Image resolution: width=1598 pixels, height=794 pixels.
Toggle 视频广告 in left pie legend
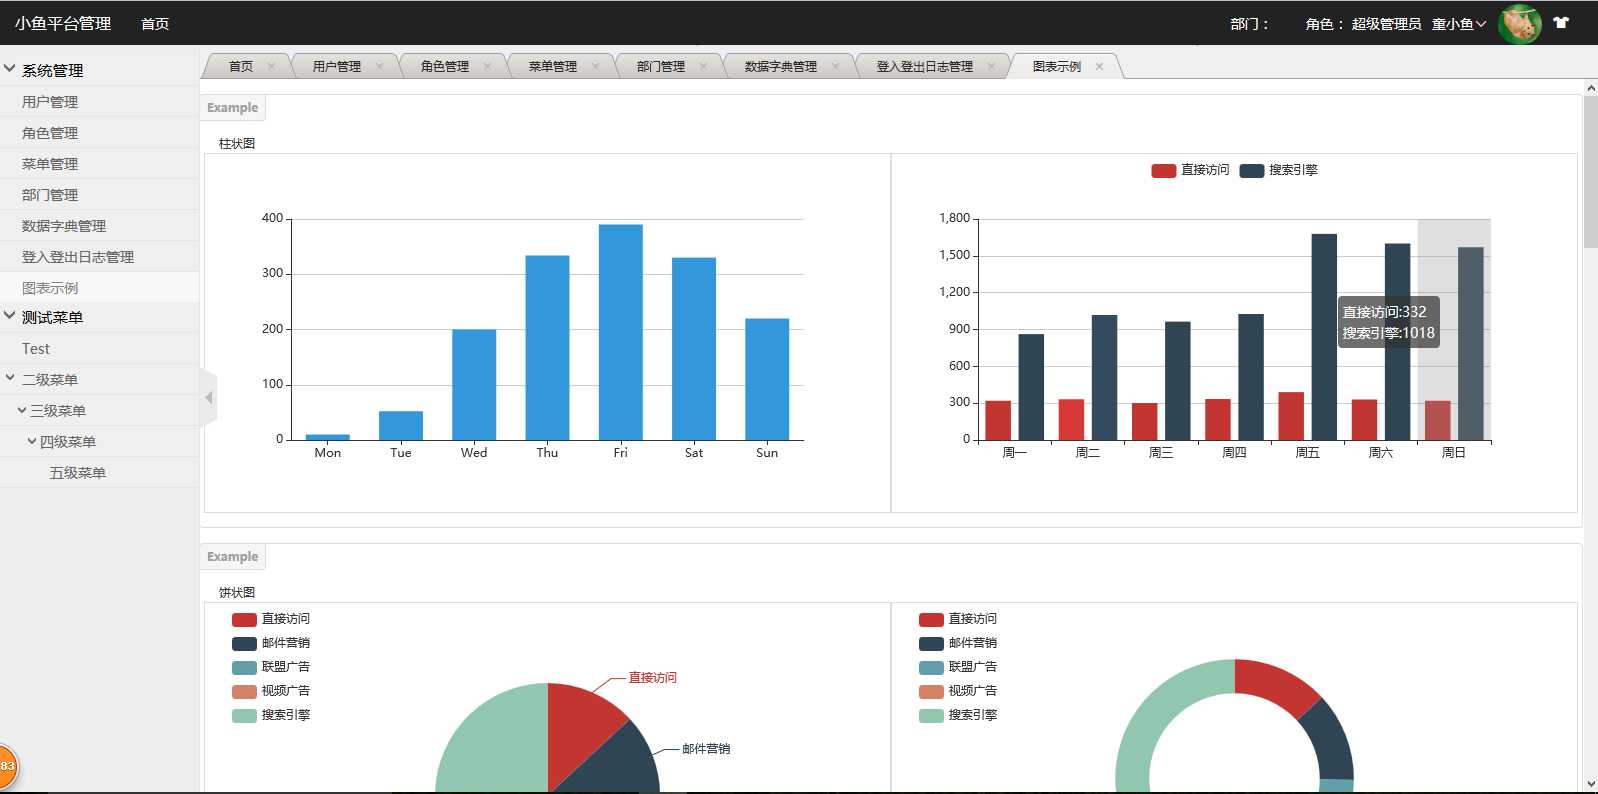(x=271, y=691)
